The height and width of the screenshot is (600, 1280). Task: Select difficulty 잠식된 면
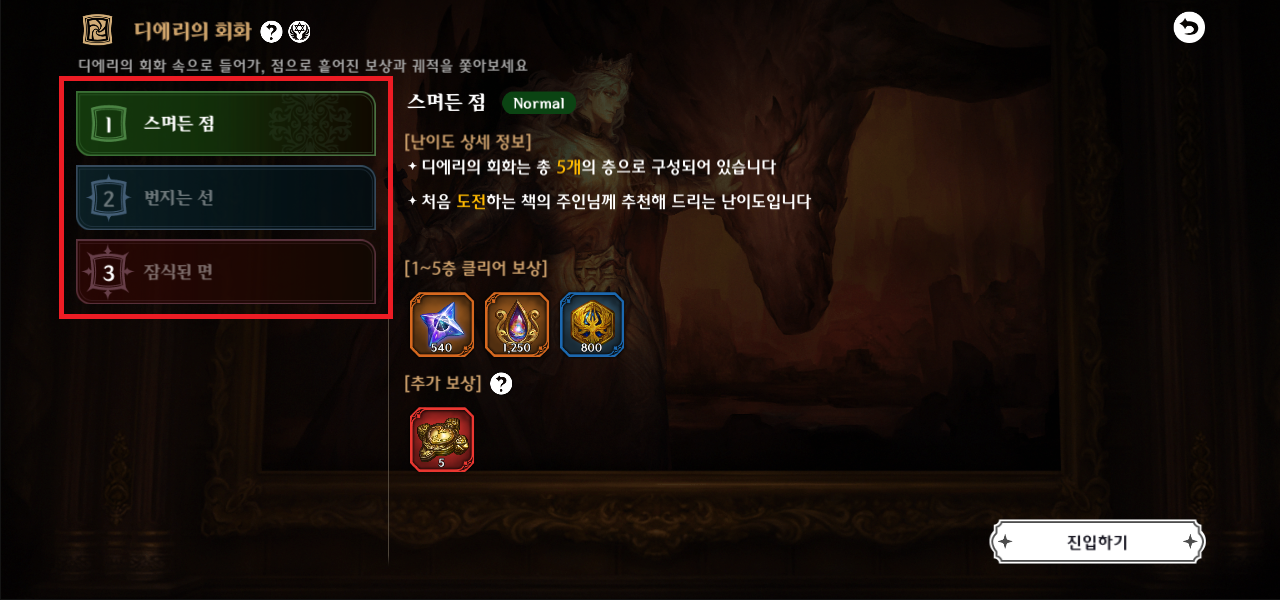pyautogui.click(x=226, y=272)
